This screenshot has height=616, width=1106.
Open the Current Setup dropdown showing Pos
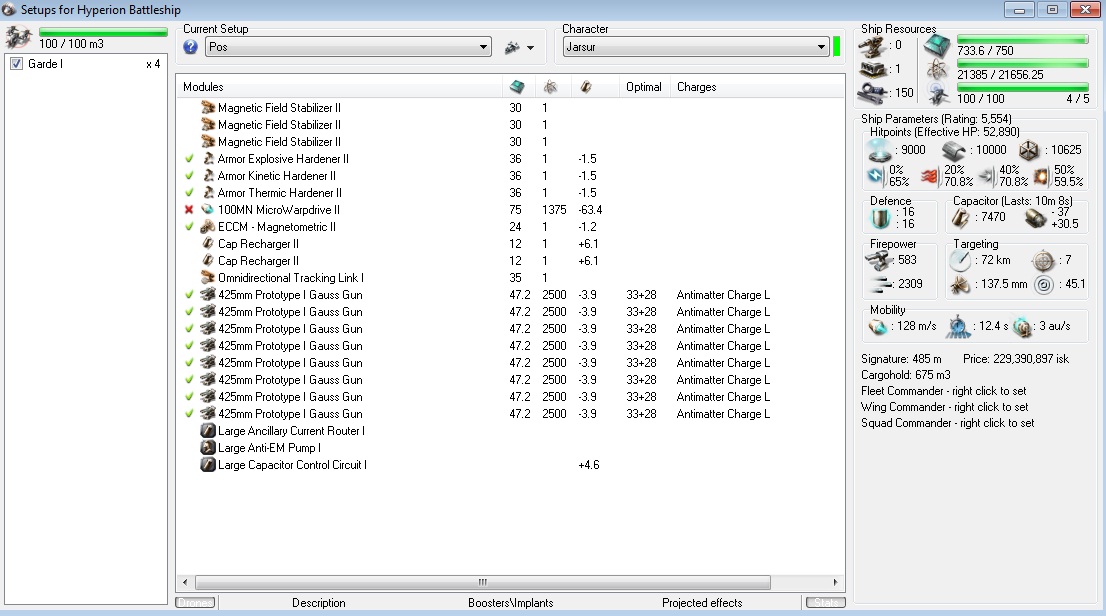348,47
